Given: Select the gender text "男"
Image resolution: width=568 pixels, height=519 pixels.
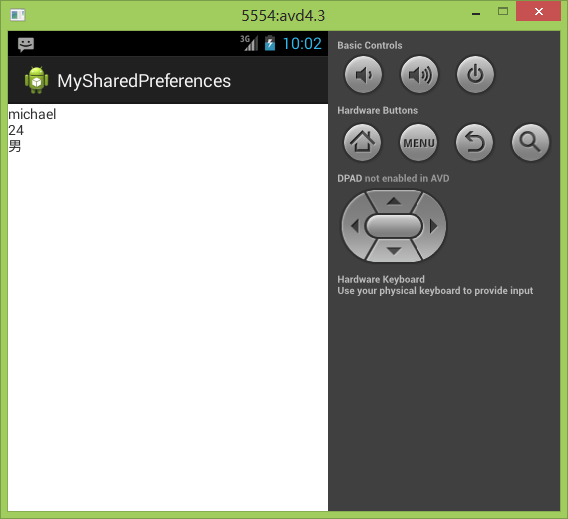Looking at the screenshot, I should point(15,146).
